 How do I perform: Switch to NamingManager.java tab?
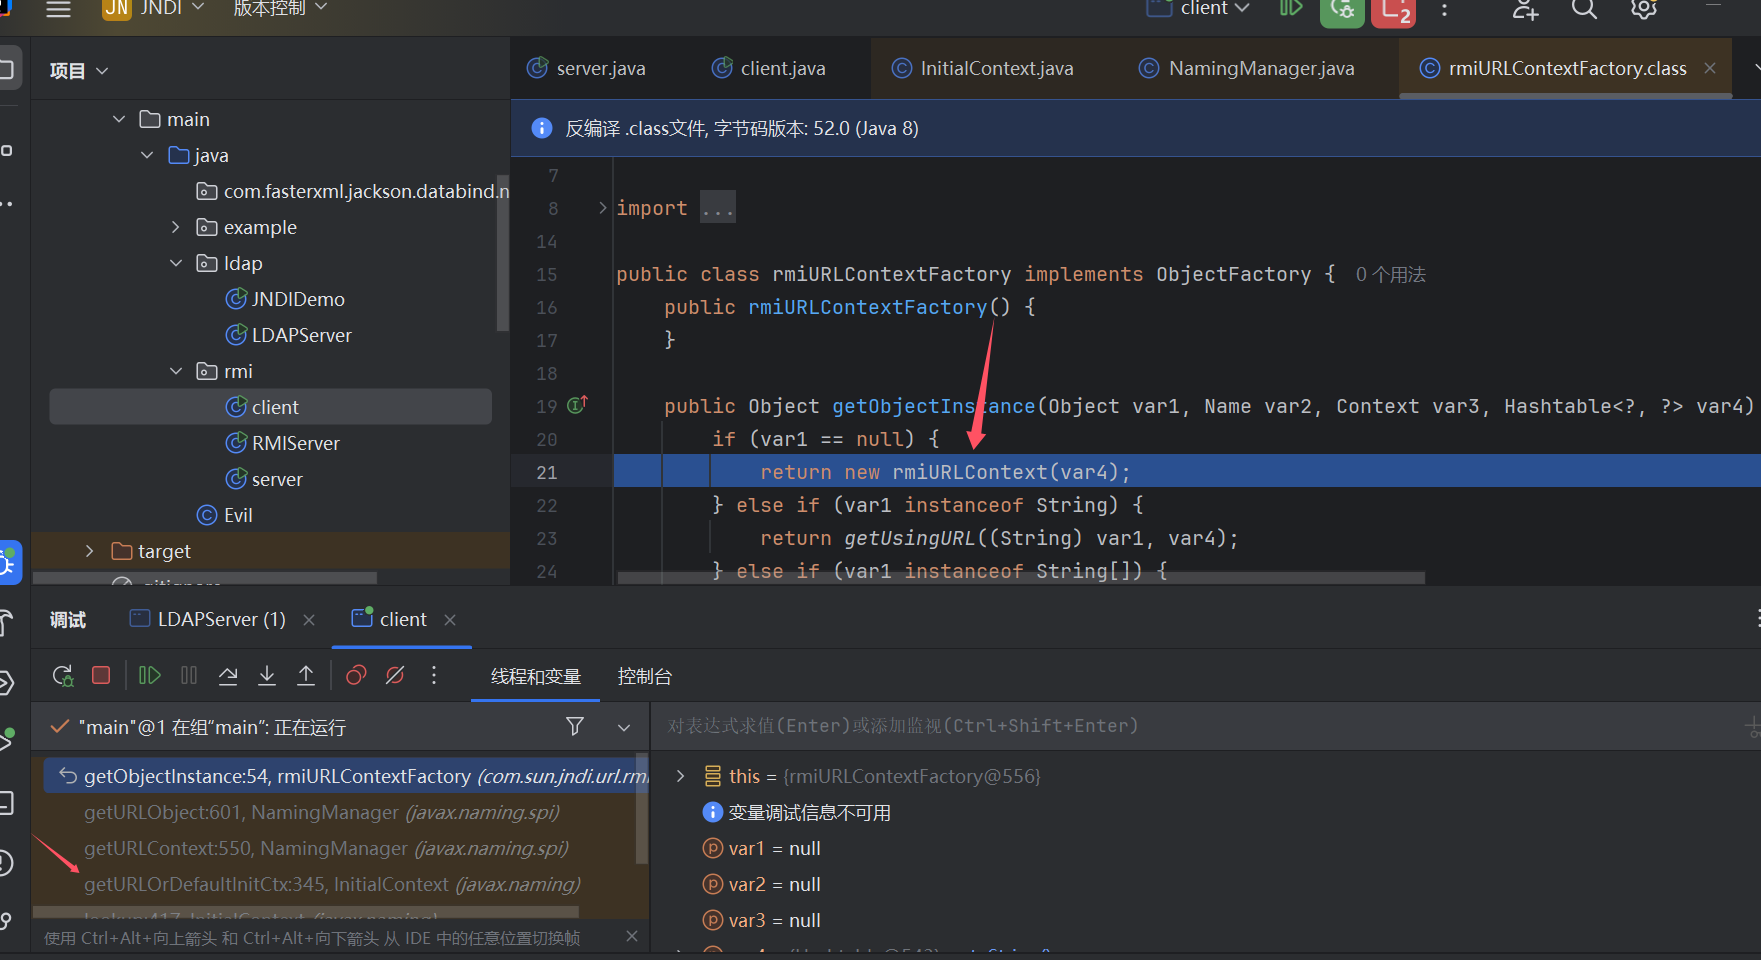[x=1247, y=68]
